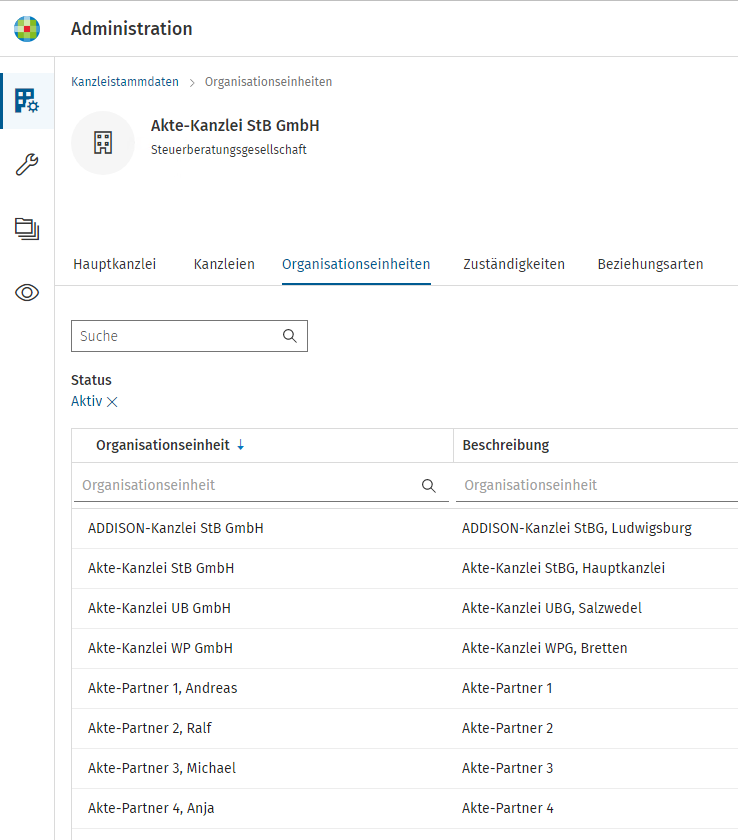This screenshot has width=738, height=840.
Task: Focus the Beschreibung column filter field
Action: coord(597,485)
